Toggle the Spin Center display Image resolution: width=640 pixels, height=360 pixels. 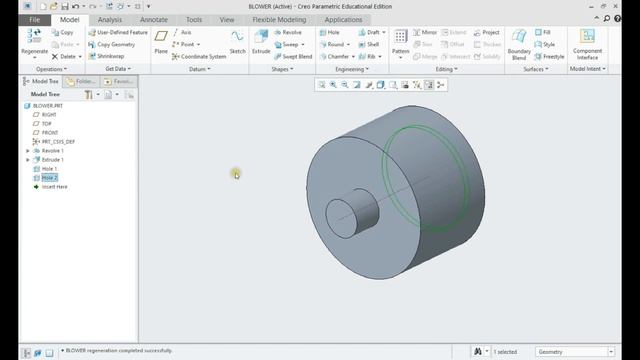click(x=440, y=85)
